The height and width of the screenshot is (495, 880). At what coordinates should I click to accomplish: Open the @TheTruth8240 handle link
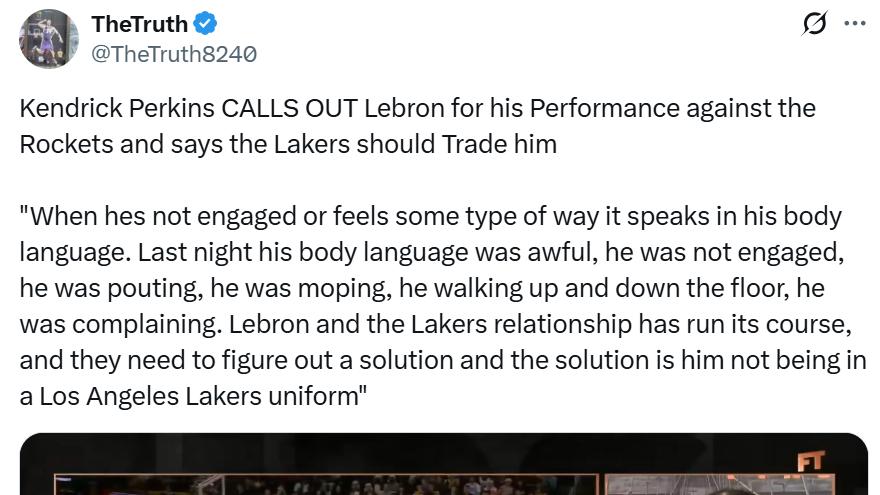pyautogui.click(x=173, y=54)
